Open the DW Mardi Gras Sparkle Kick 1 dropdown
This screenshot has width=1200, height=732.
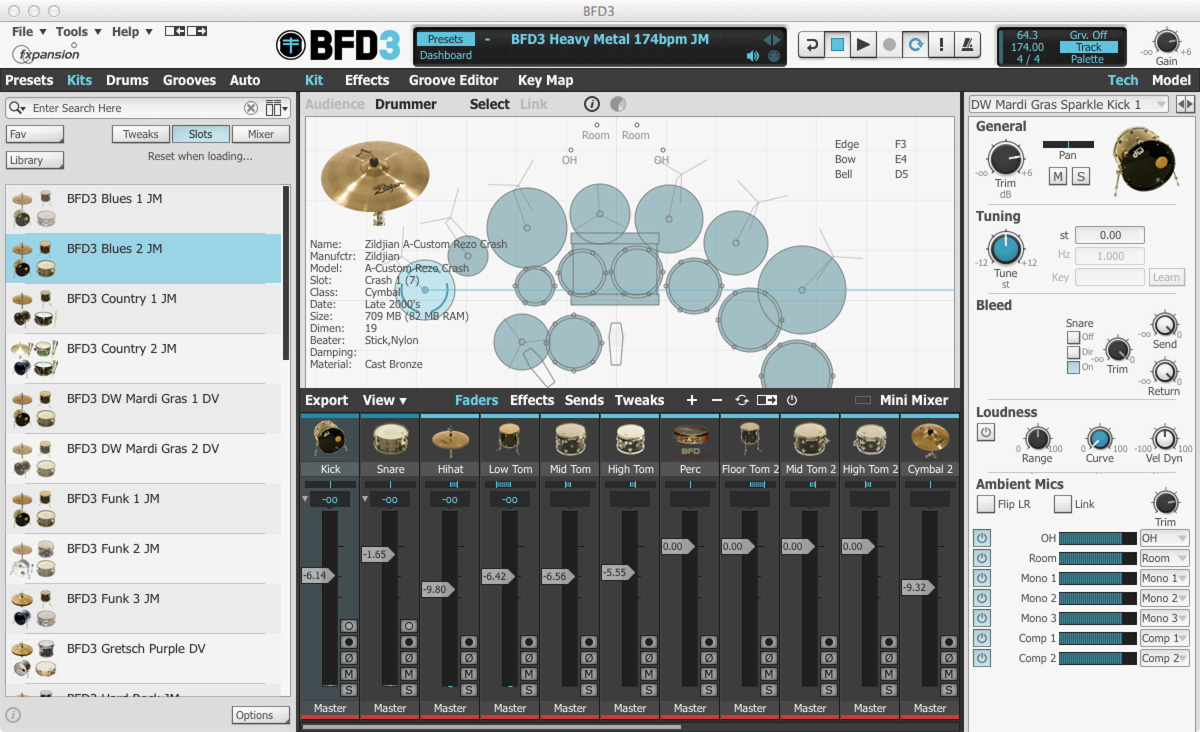click(1068, 104)
